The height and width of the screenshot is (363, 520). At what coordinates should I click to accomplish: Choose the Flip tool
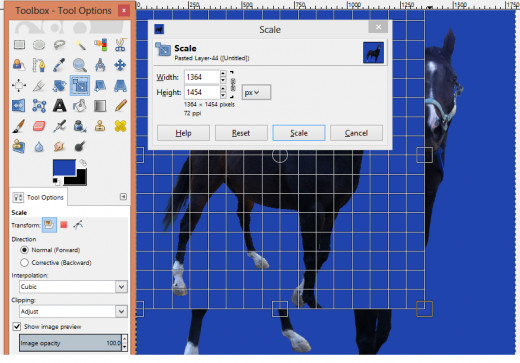point(19,106)
